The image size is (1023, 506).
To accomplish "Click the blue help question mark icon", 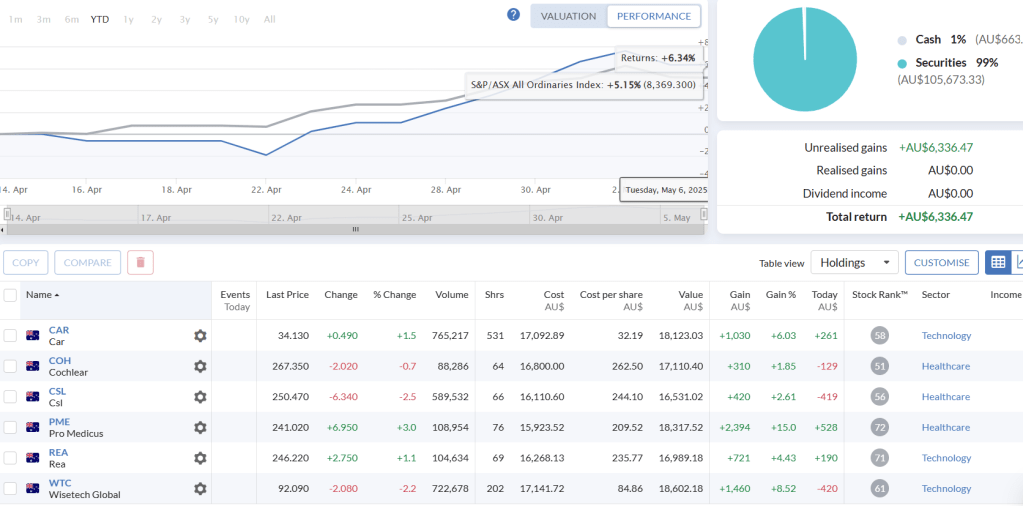I will pyautogui.click(x=513, y=15).
